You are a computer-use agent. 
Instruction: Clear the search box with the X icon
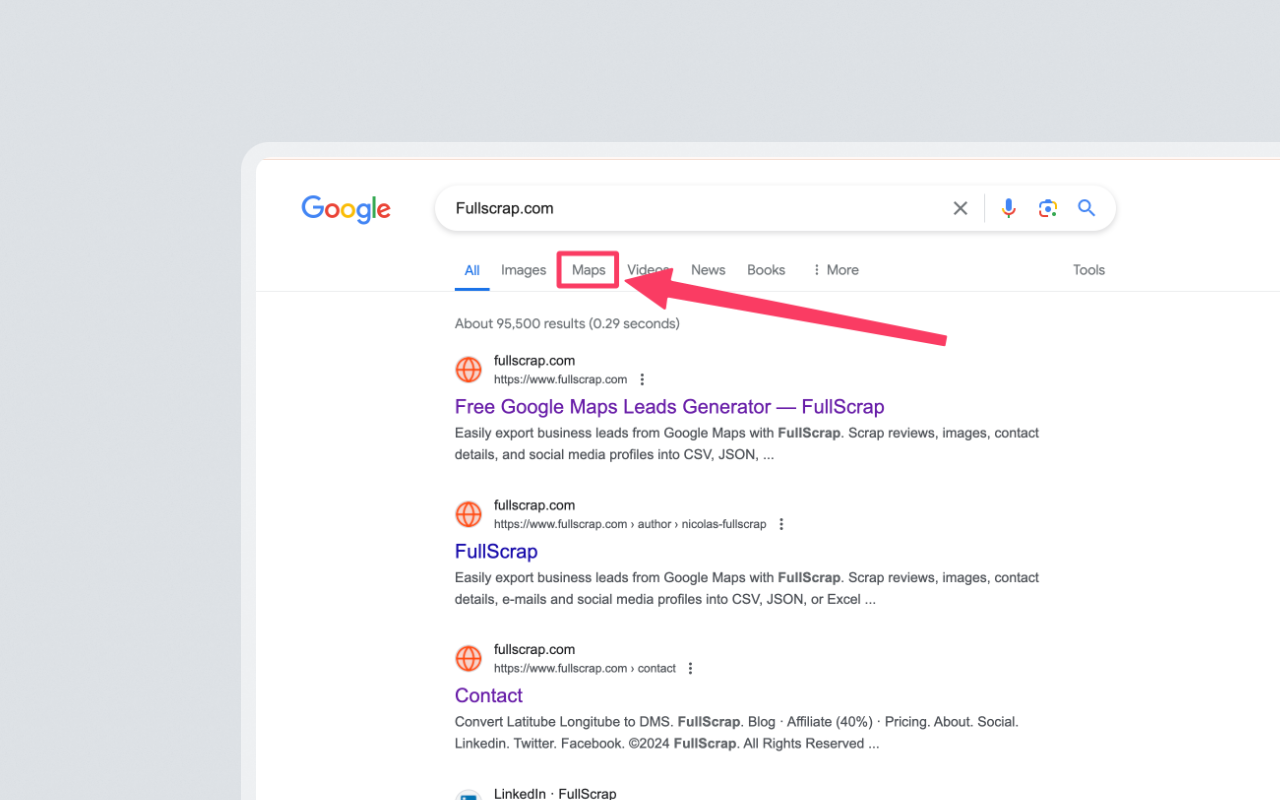[x=960, y=208]
